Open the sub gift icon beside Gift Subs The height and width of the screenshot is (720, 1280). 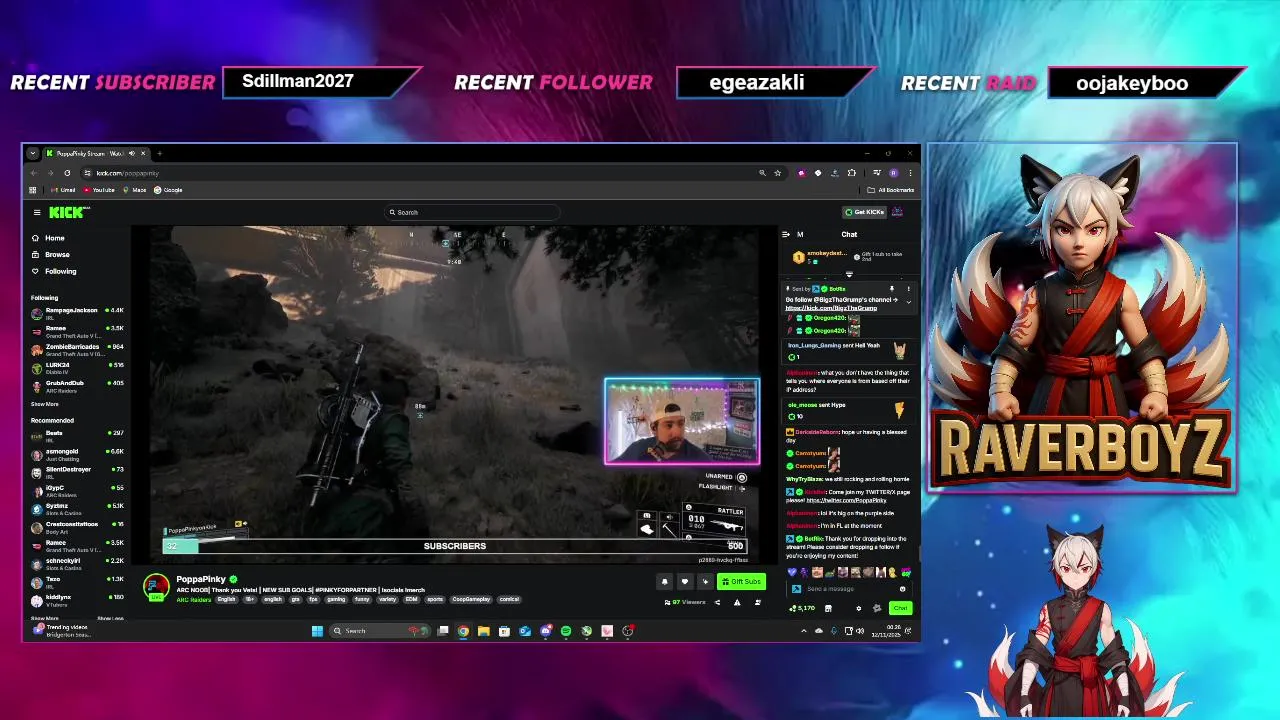(705, 581)
